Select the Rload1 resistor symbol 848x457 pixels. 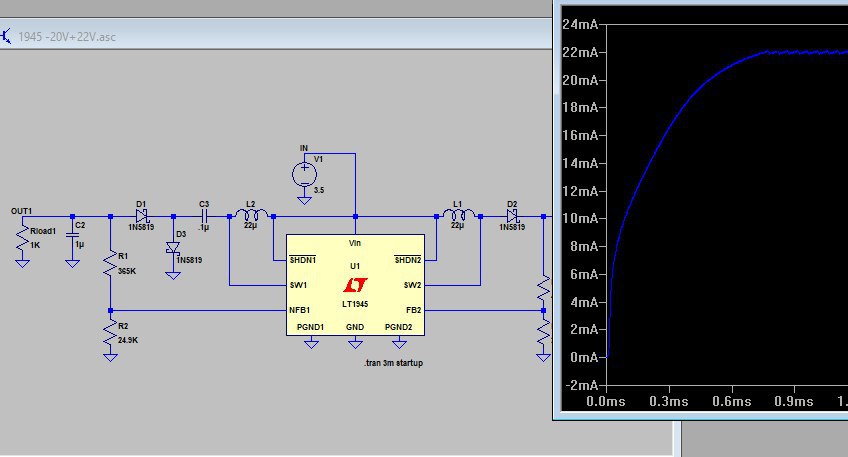[x=23, y=239]
